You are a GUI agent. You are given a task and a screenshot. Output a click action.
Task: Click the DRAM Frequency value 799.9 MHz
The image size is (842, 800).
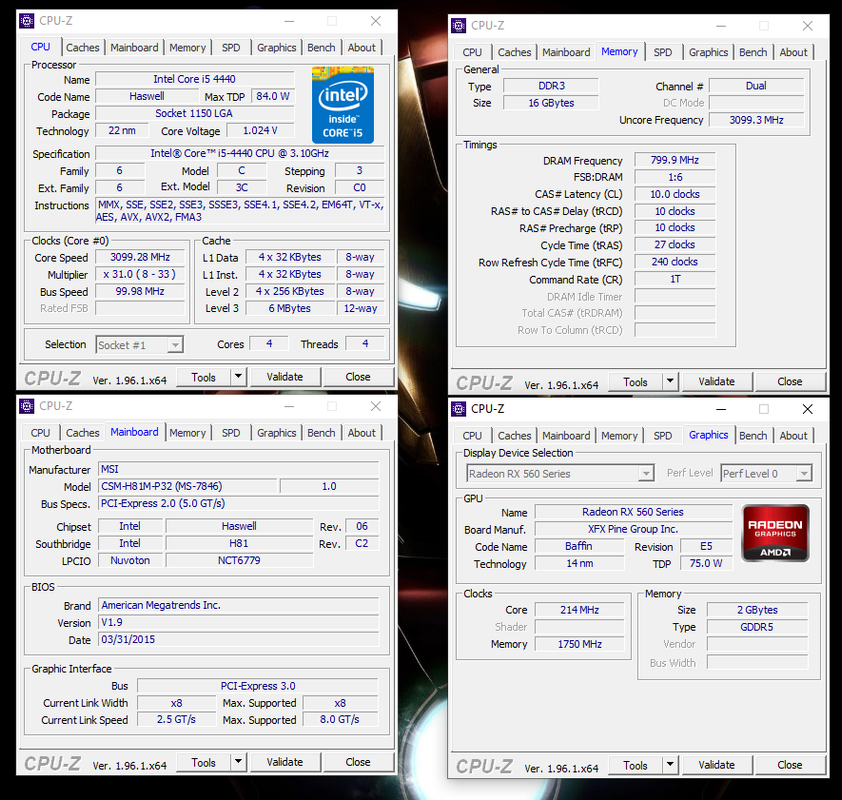pyautogui.click(x=675, y=160)
